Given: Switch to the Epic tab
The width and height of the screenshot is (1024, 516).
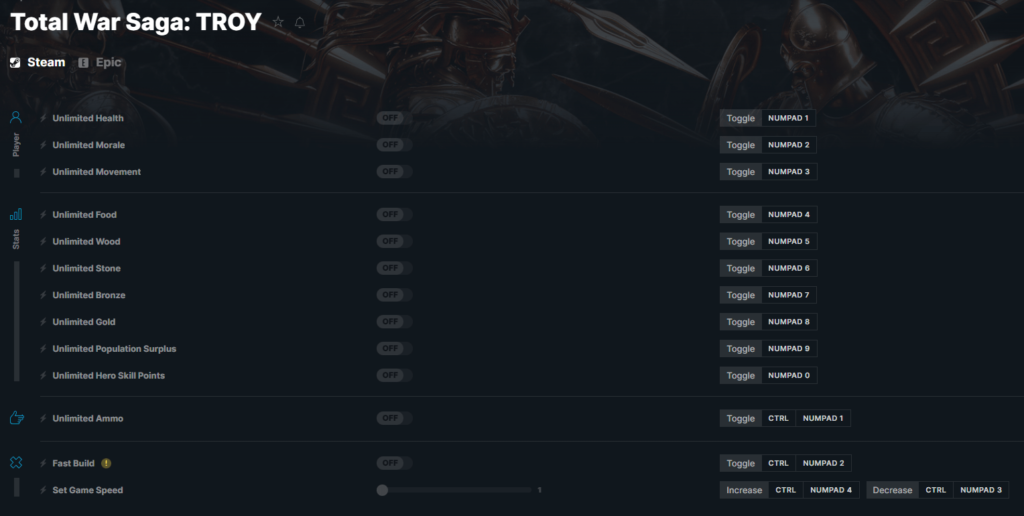Looking at the screenshot, I should click(x=100, y=62).
